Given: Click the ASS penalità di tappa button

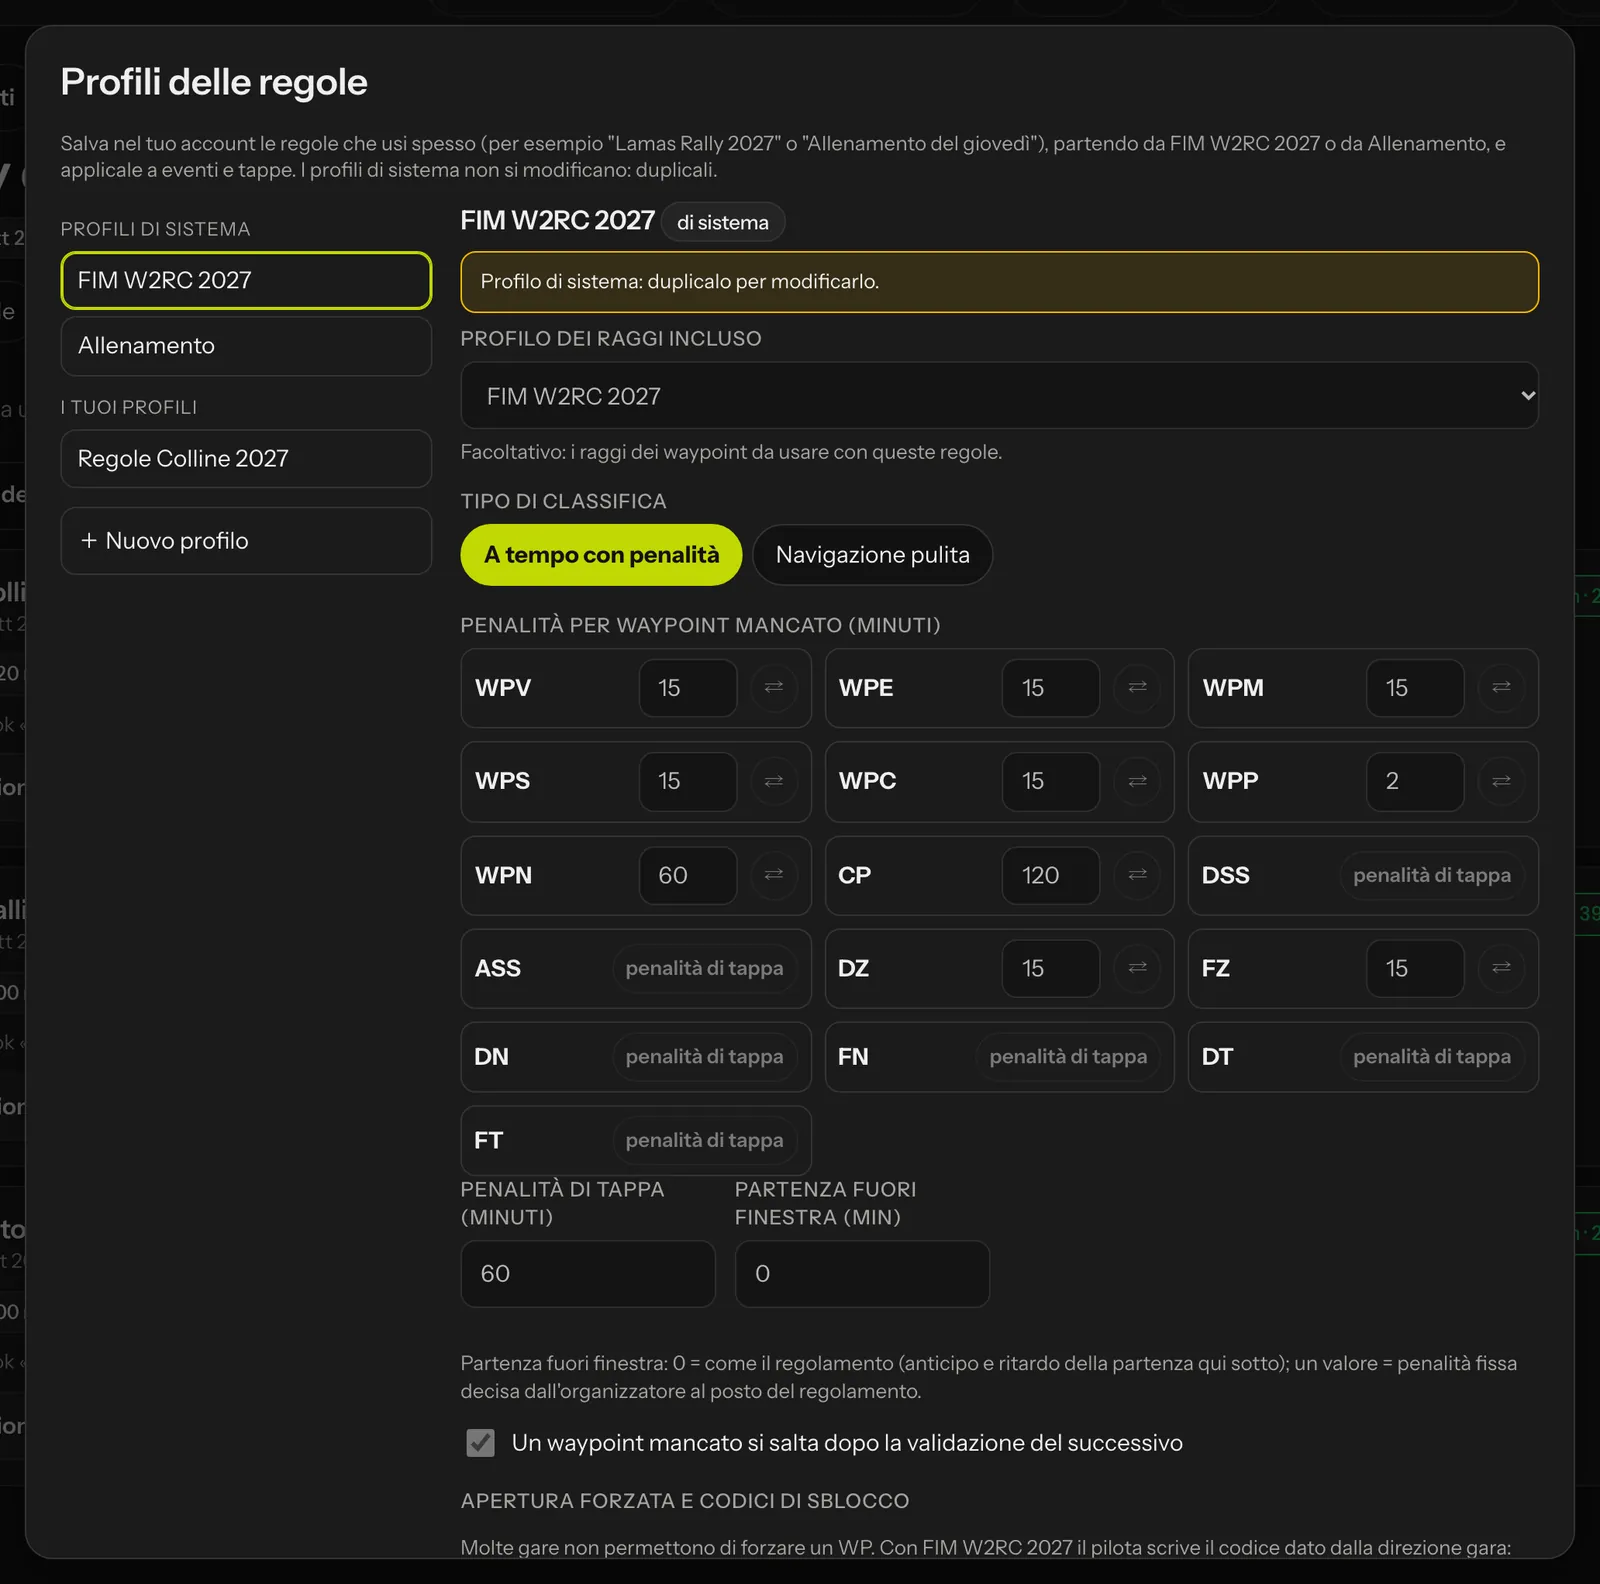Looking at the screenshot, I should pos(704,968).
